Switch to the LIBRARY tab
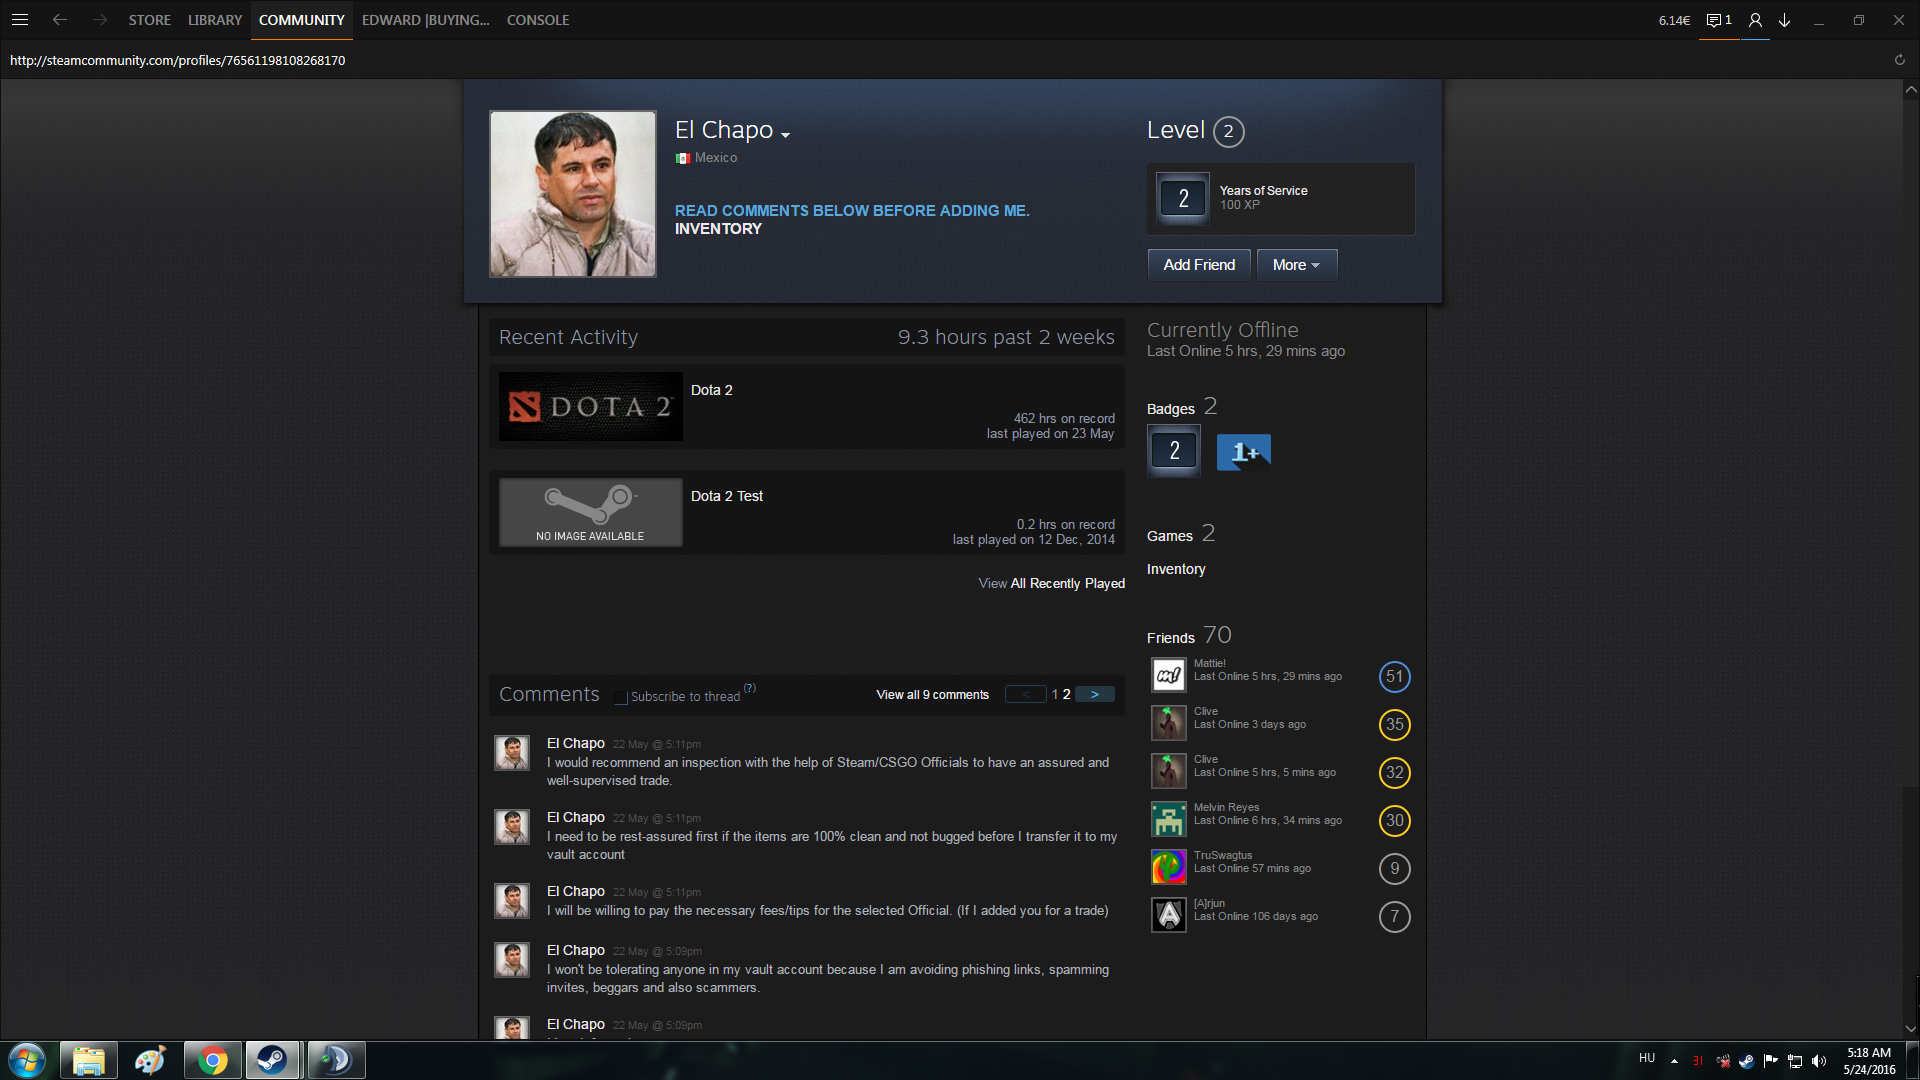The image size is (1920, 1080). click(x=214, y=20)
